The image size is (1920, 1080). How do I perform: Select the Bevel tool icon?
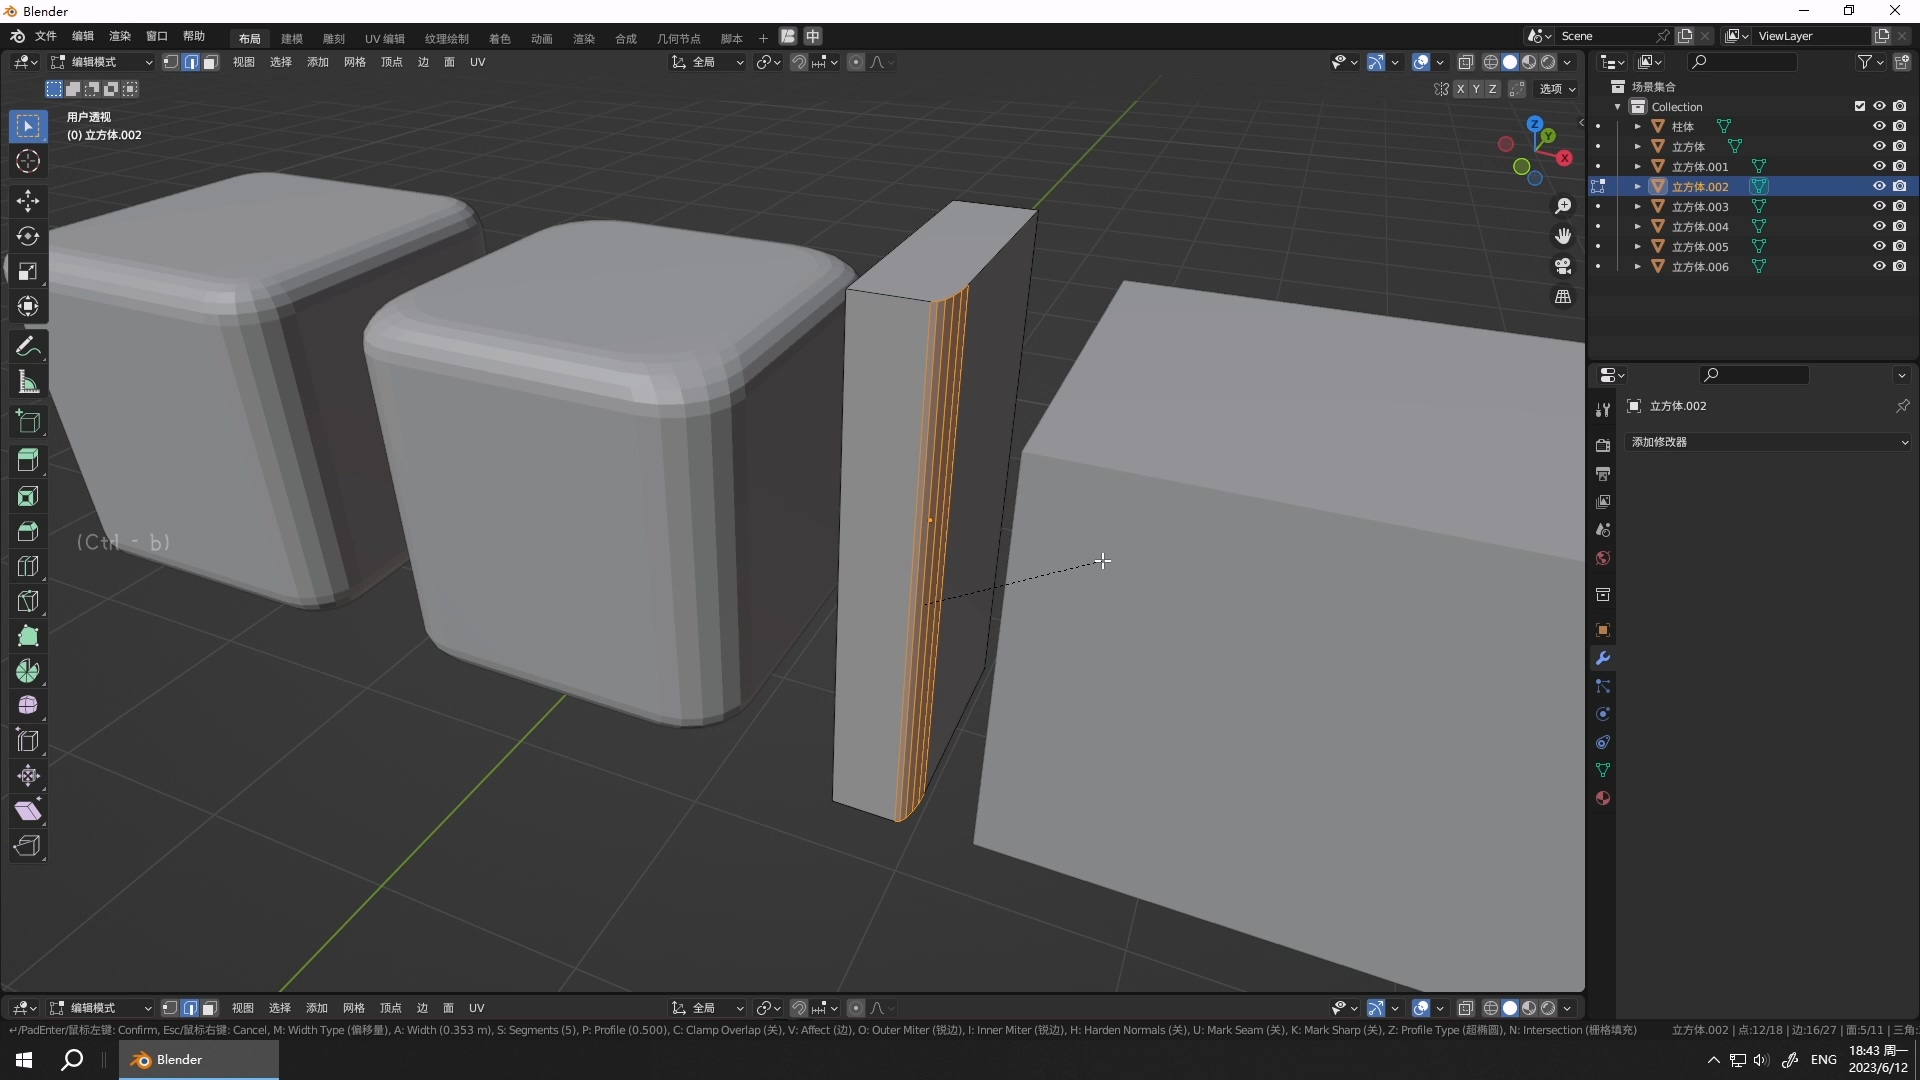(x=28, y=531)
